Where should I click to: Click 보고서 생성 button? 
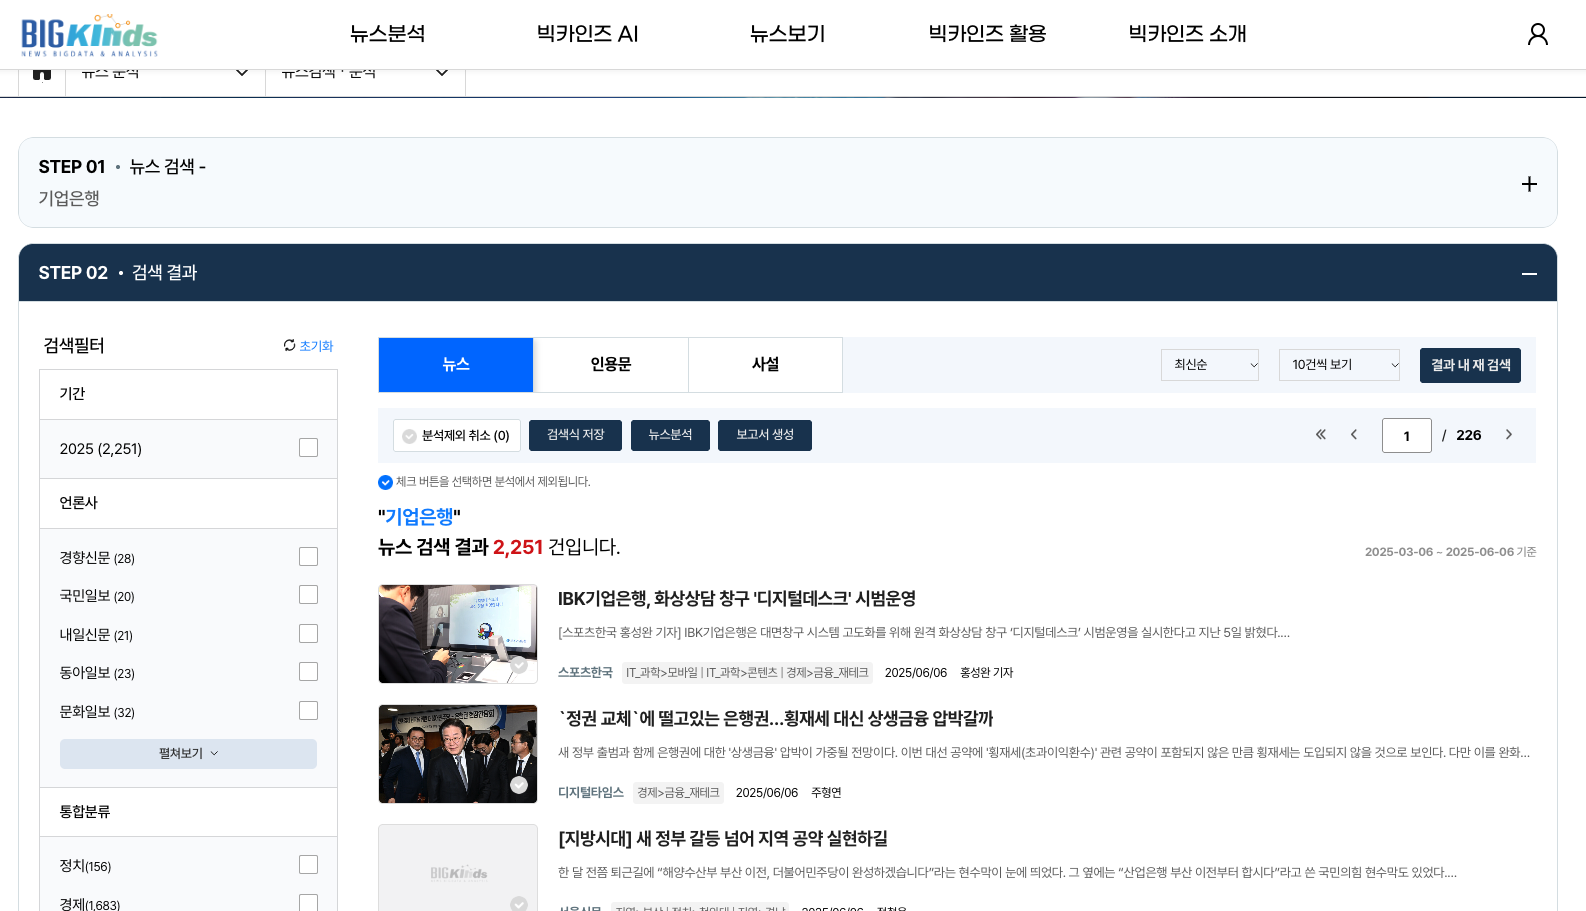pos(765,435)
